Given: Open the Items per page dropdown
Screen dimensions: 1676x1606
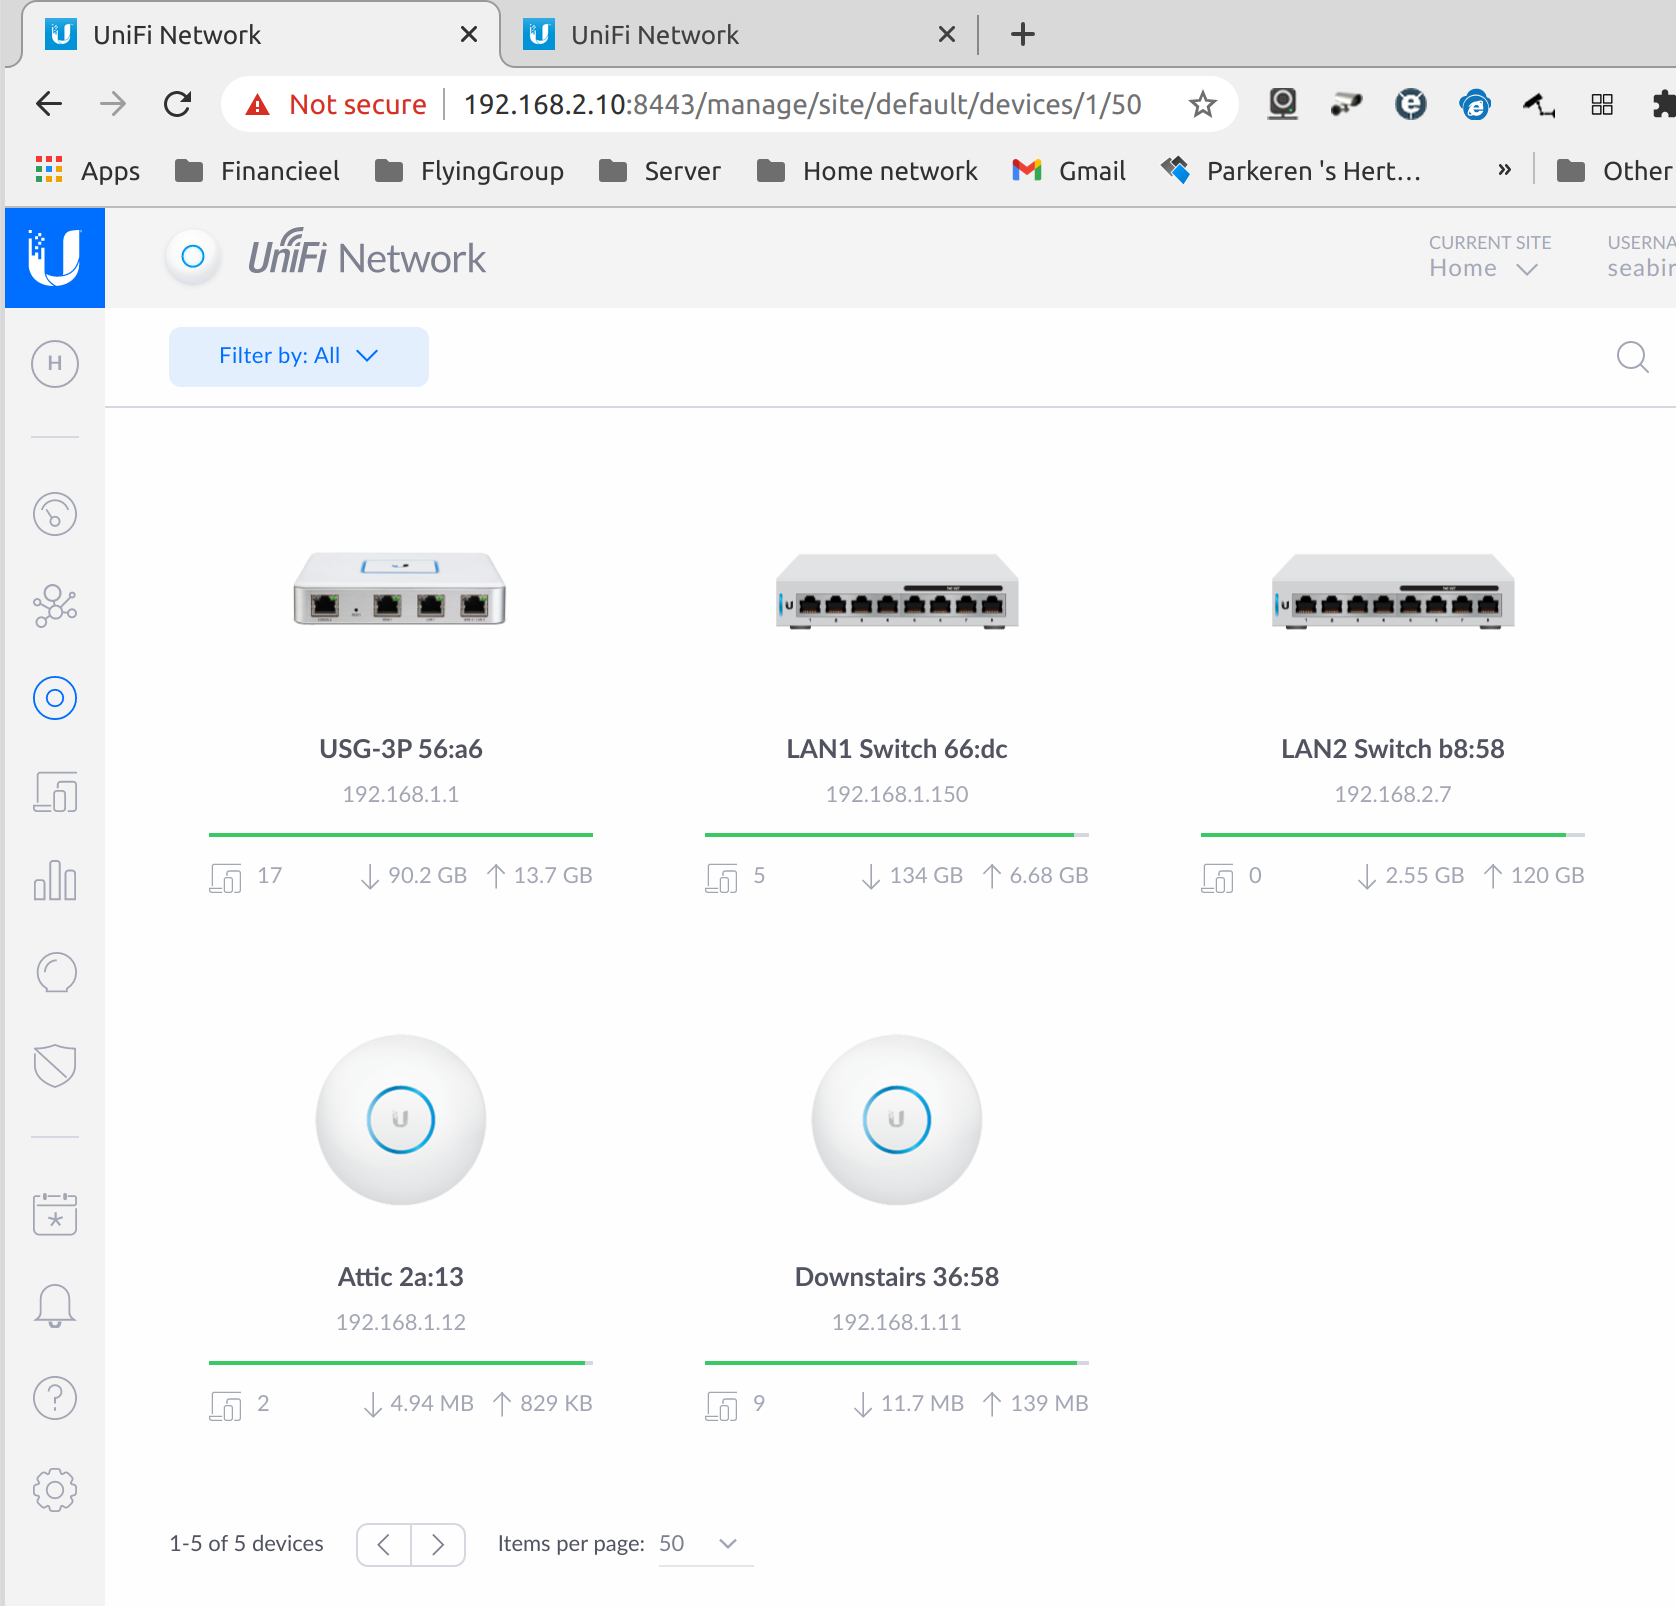Looking at the screenshot, I should [x=704, y=1544].
